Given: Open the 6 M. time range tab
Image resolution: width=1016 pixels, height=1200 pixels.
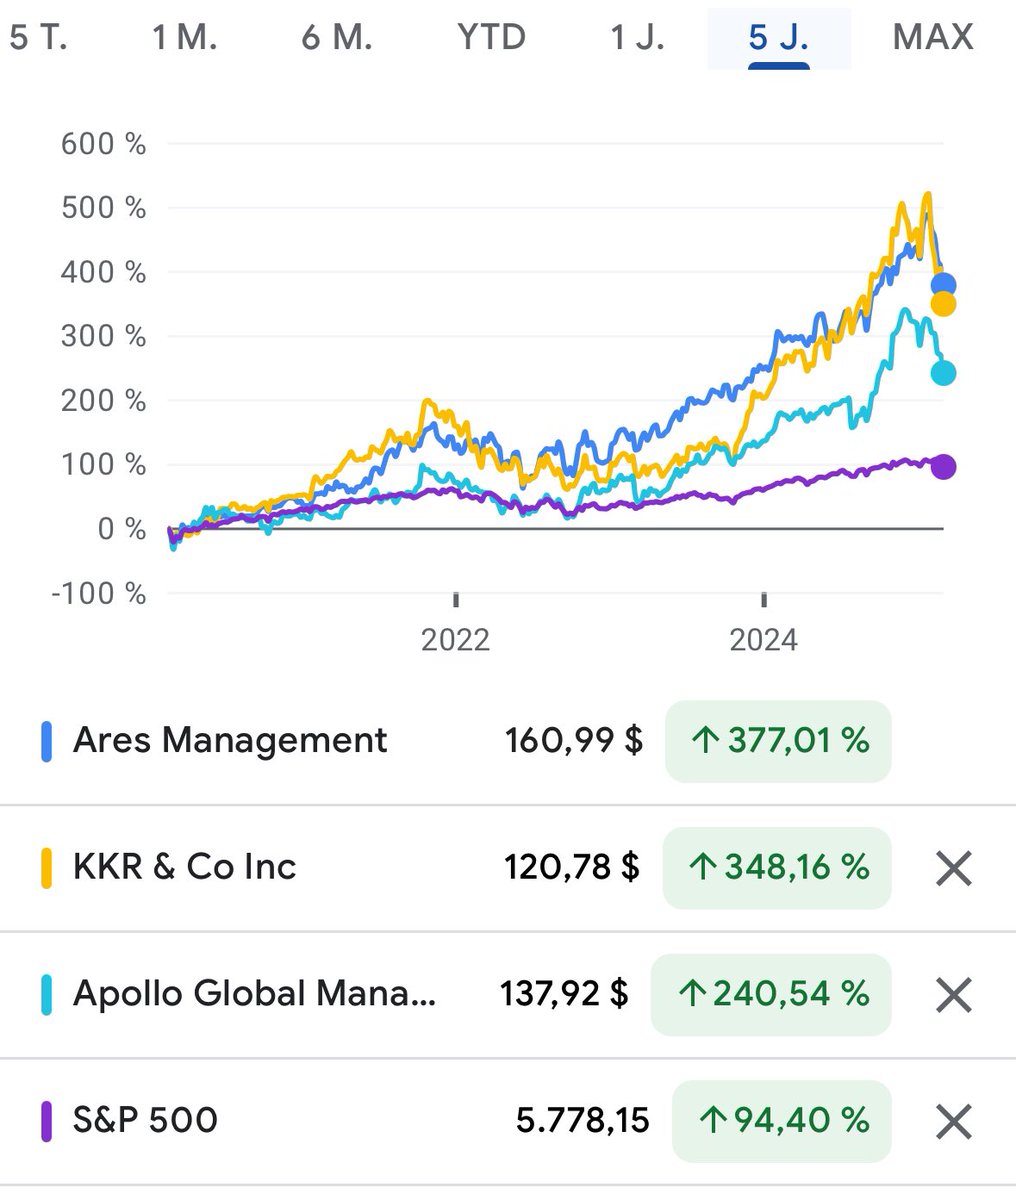Looking at the screenshot, I should click(x=337, y=38).
